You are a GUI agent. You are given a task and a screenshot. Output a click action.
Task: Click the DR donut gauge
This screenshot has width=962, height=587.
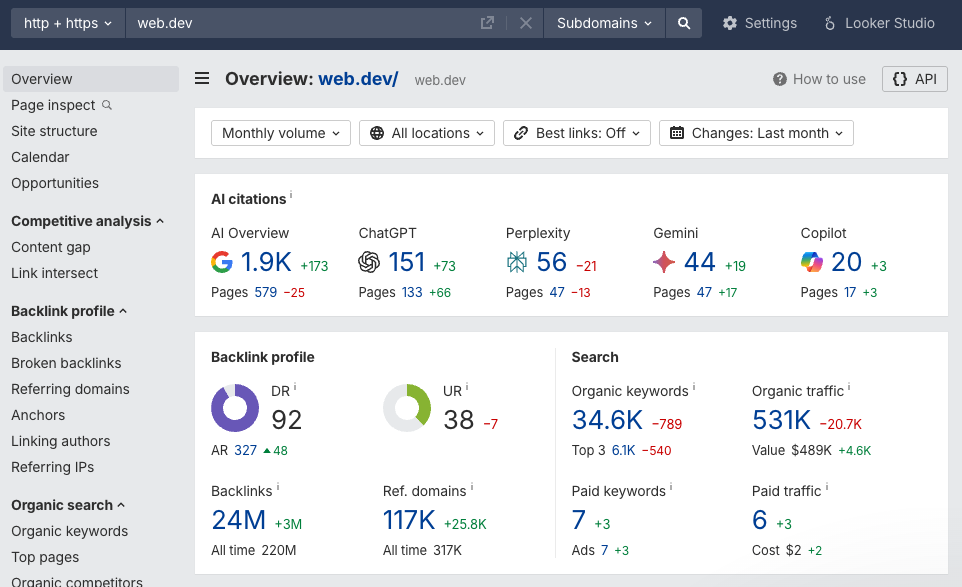point(234,407)
